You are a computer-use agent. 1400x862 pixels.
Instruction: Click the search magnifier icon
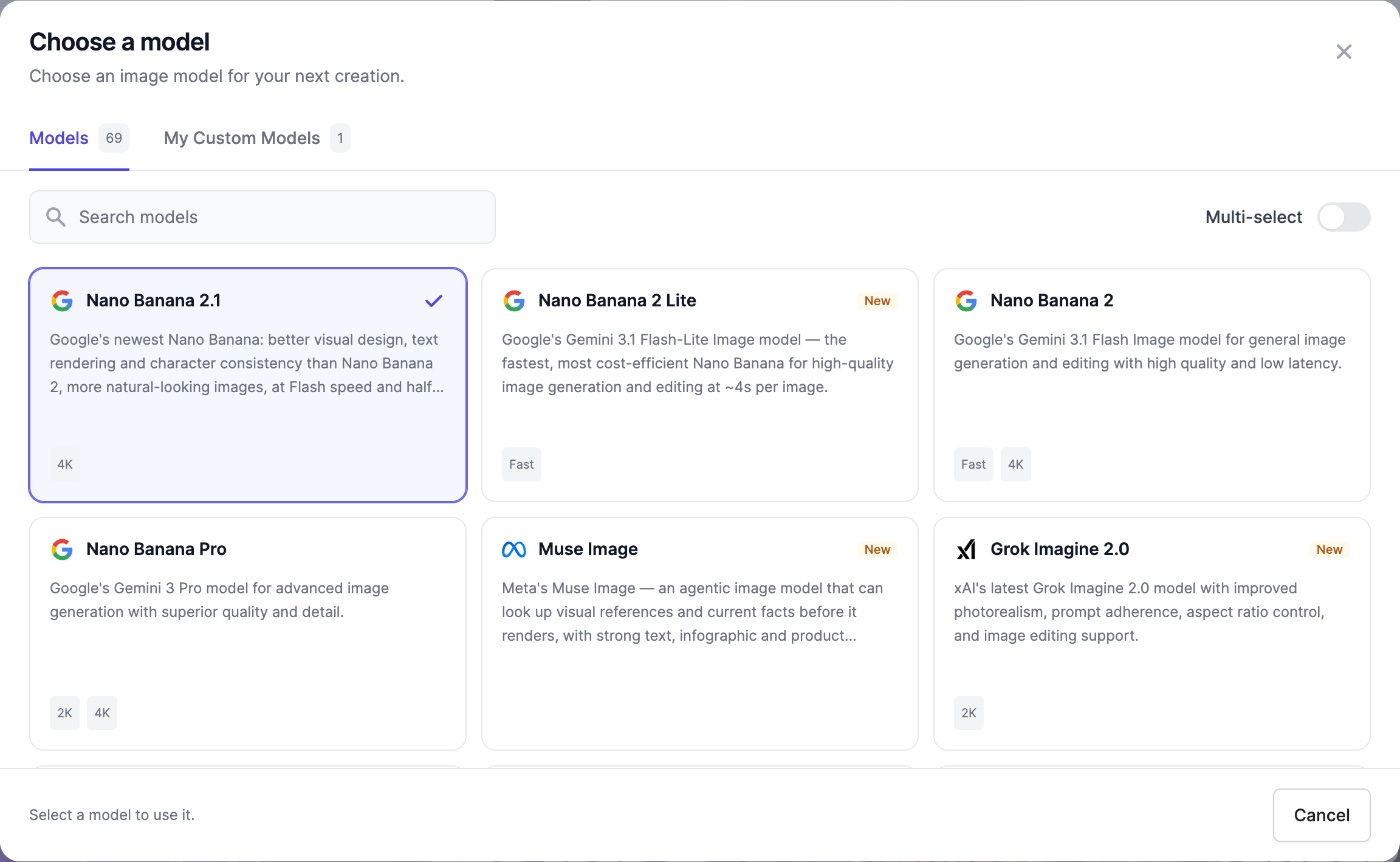point(57,217)
